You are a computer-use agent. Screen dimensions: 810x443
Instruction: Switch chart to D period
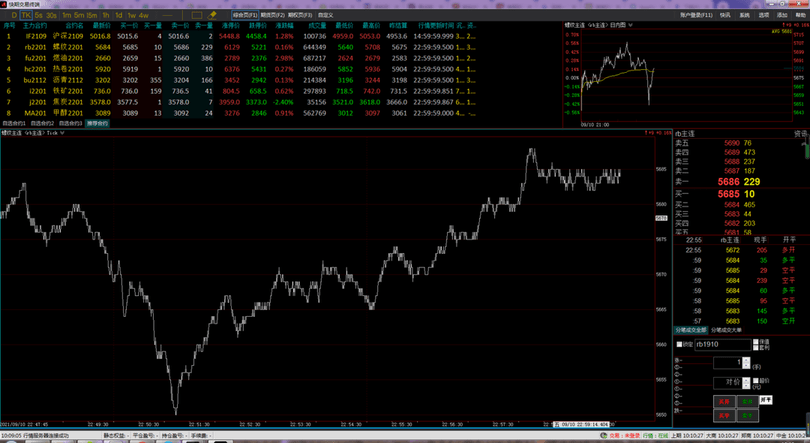click(x=14, y=15)
